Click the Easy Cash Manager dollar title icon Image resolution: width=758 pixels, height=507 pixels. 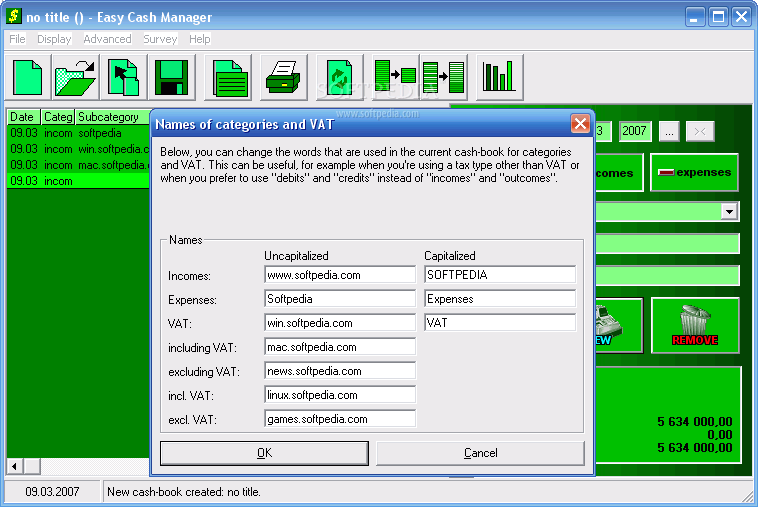tap(14, 16)
